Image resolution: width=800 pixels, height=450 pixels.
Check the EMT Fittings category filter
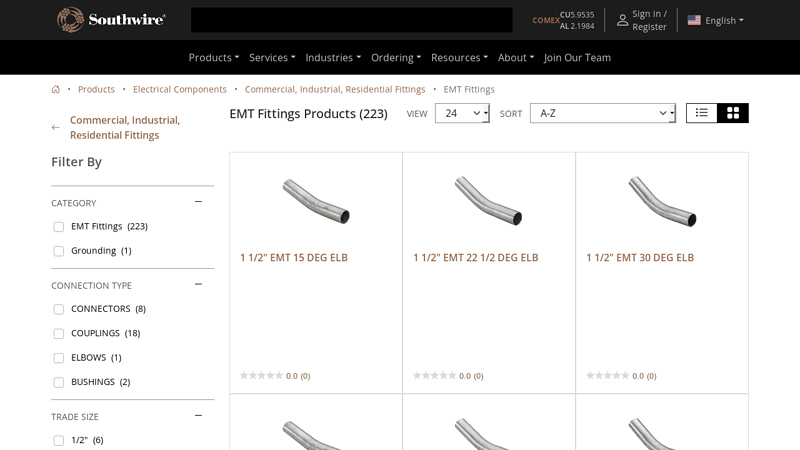(x=59, y=227)
